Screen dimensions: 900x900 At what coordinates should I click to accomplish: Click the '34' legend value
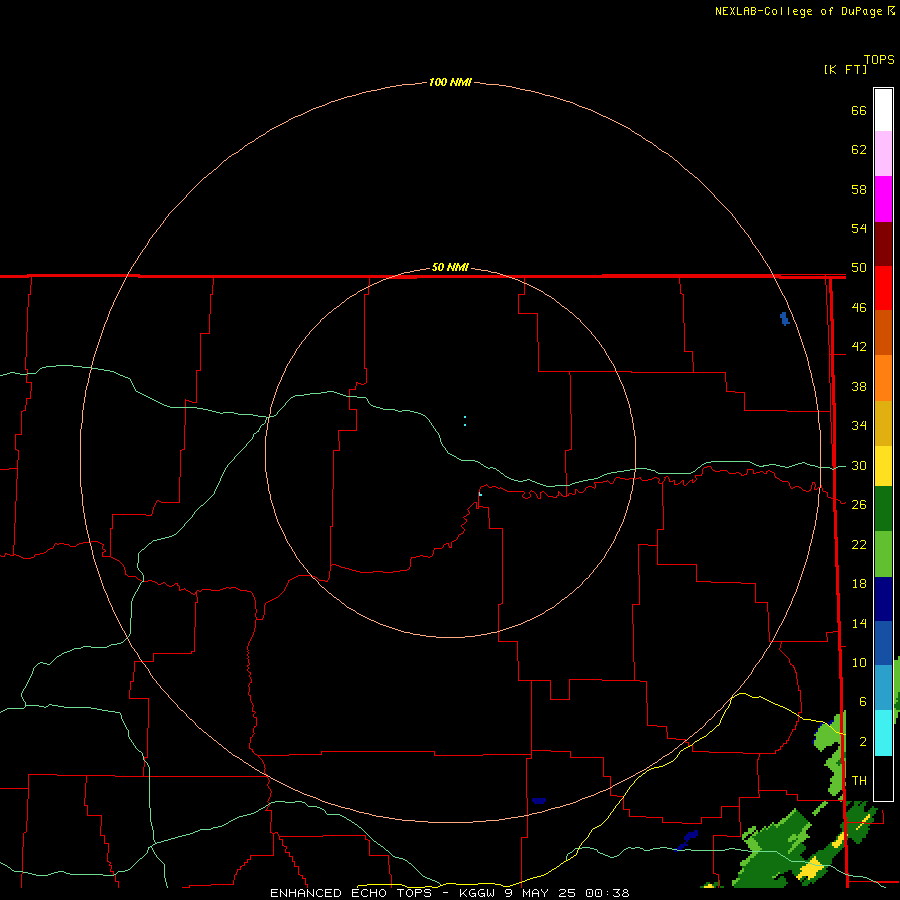(859, 426)
